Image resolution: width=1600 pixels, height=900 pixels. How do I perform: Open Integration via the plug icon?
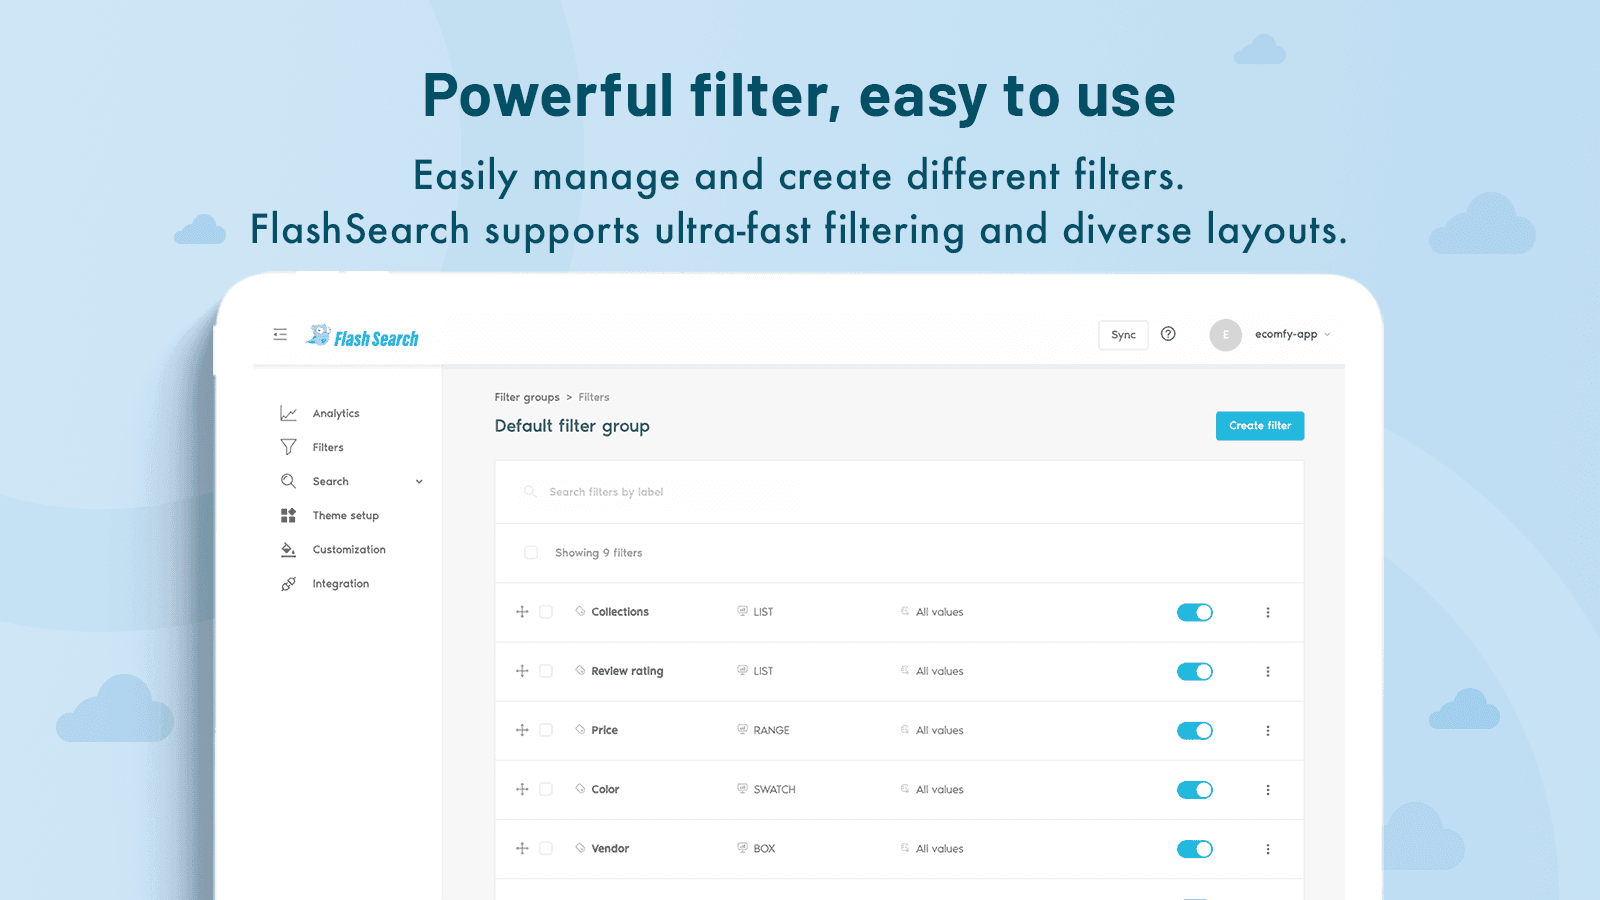(x=288, y=583)
